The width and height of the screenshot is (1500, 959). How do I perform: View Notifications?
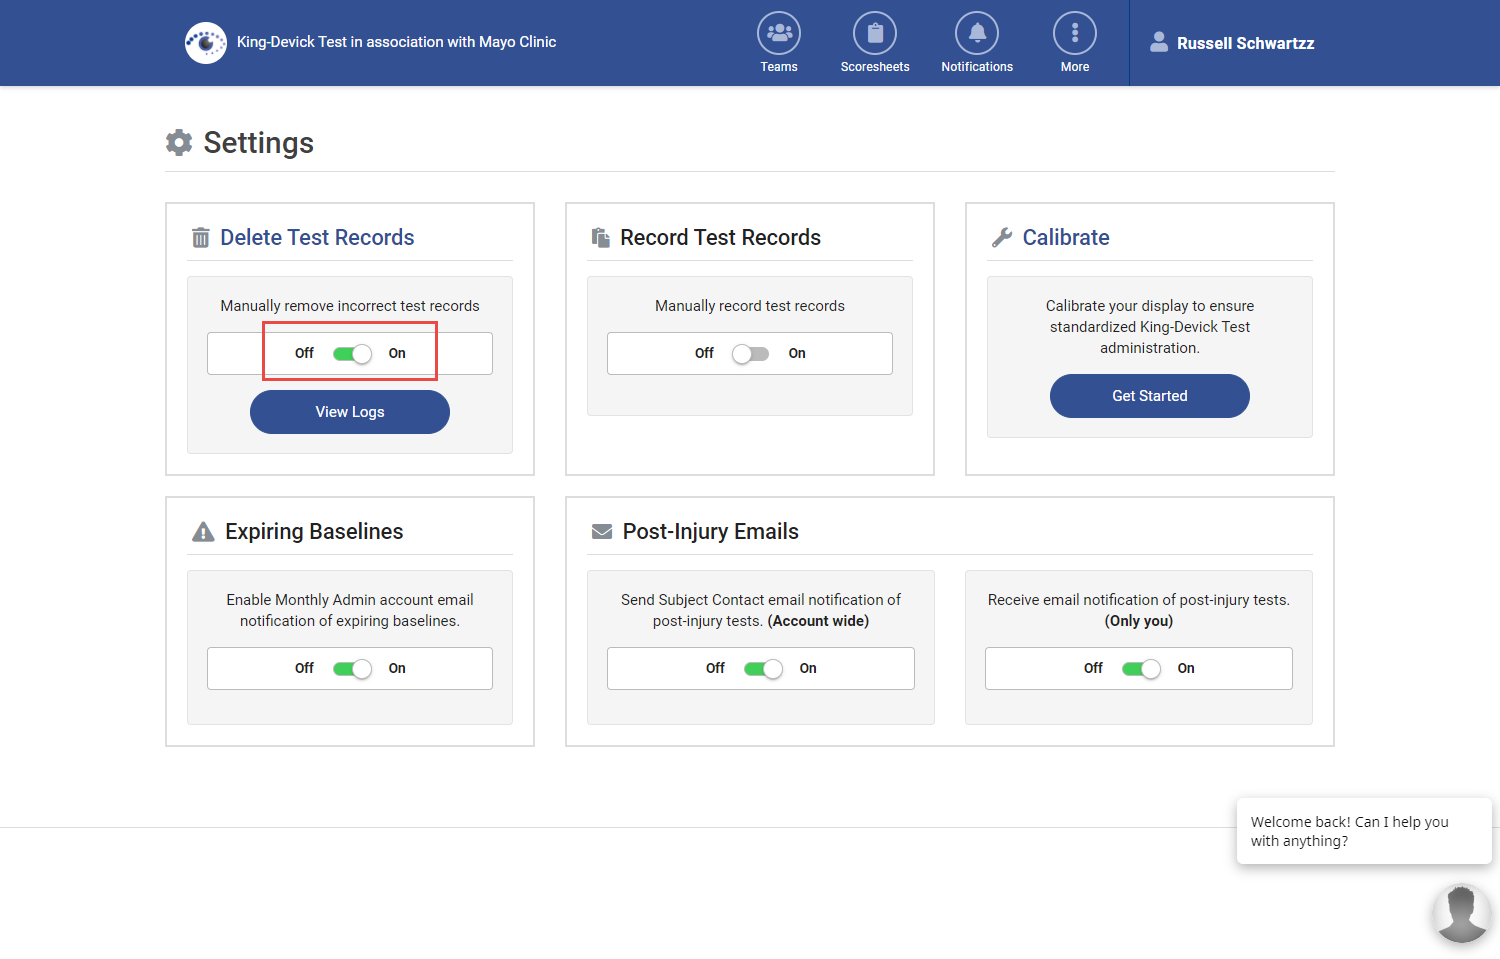976,42
